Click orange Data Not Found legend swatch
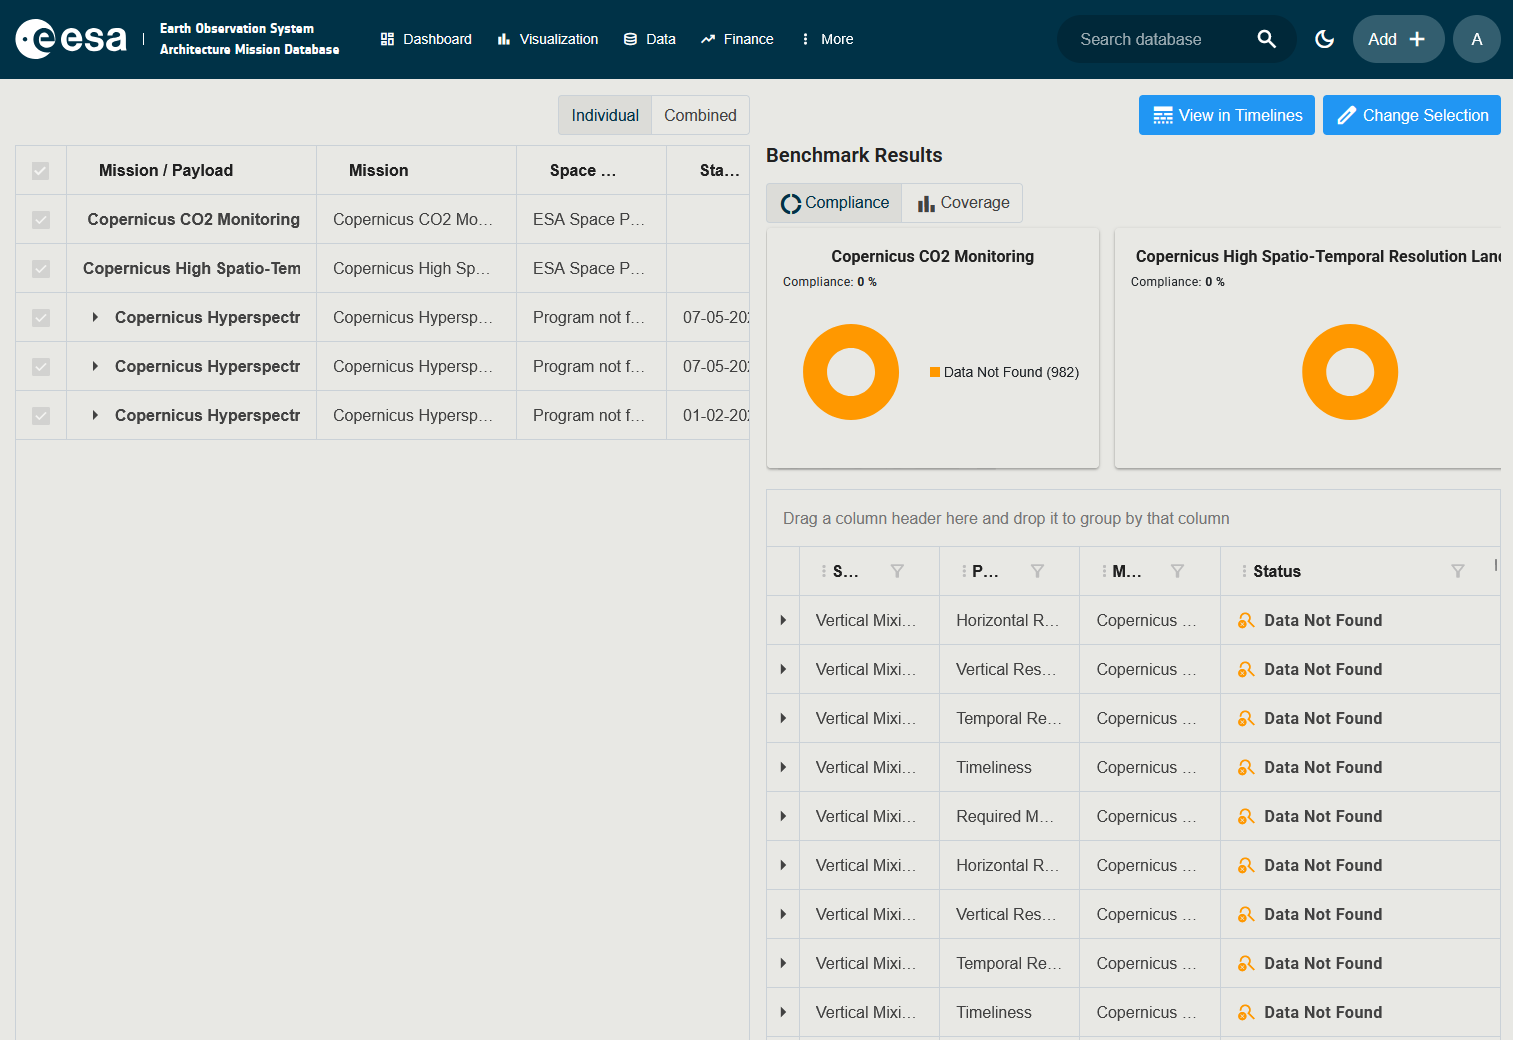Image resolution: width=1513 pixels, height=1040 pixels. click(935, 372)
